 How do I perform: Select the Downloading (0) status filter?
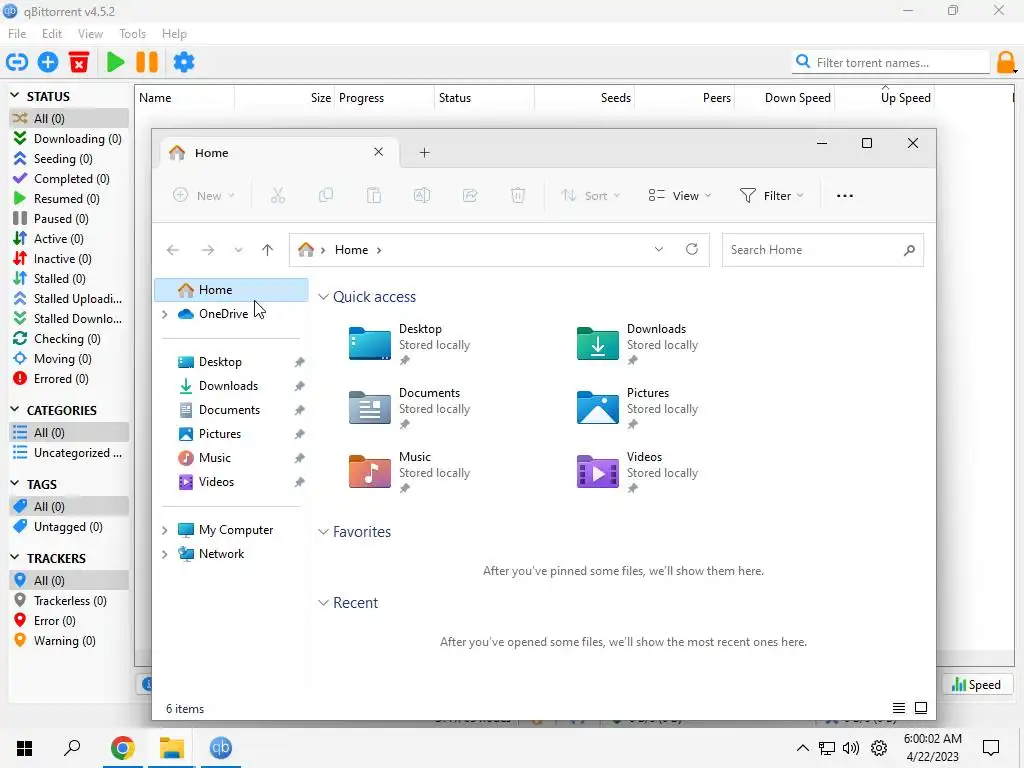69,138
